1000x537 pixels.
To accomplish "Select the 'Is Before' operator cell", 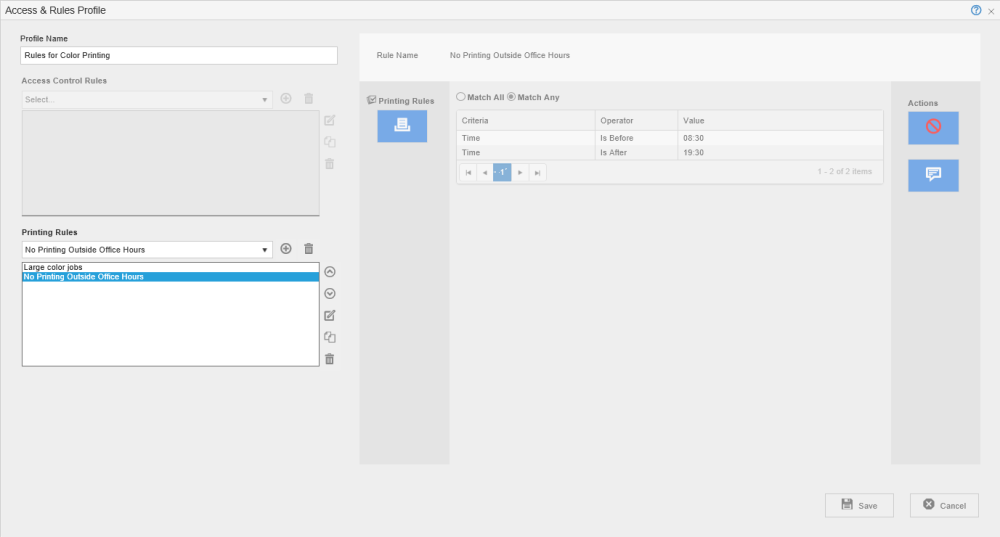I will tap(636, 138).
